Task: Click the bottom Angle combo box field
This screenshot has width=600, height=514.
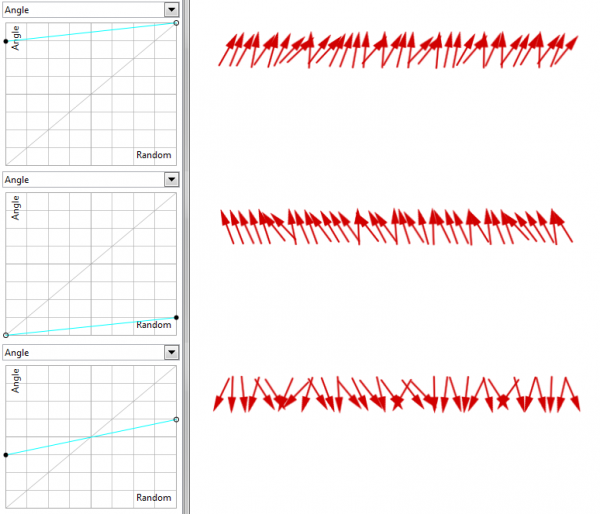Action: 91,352
